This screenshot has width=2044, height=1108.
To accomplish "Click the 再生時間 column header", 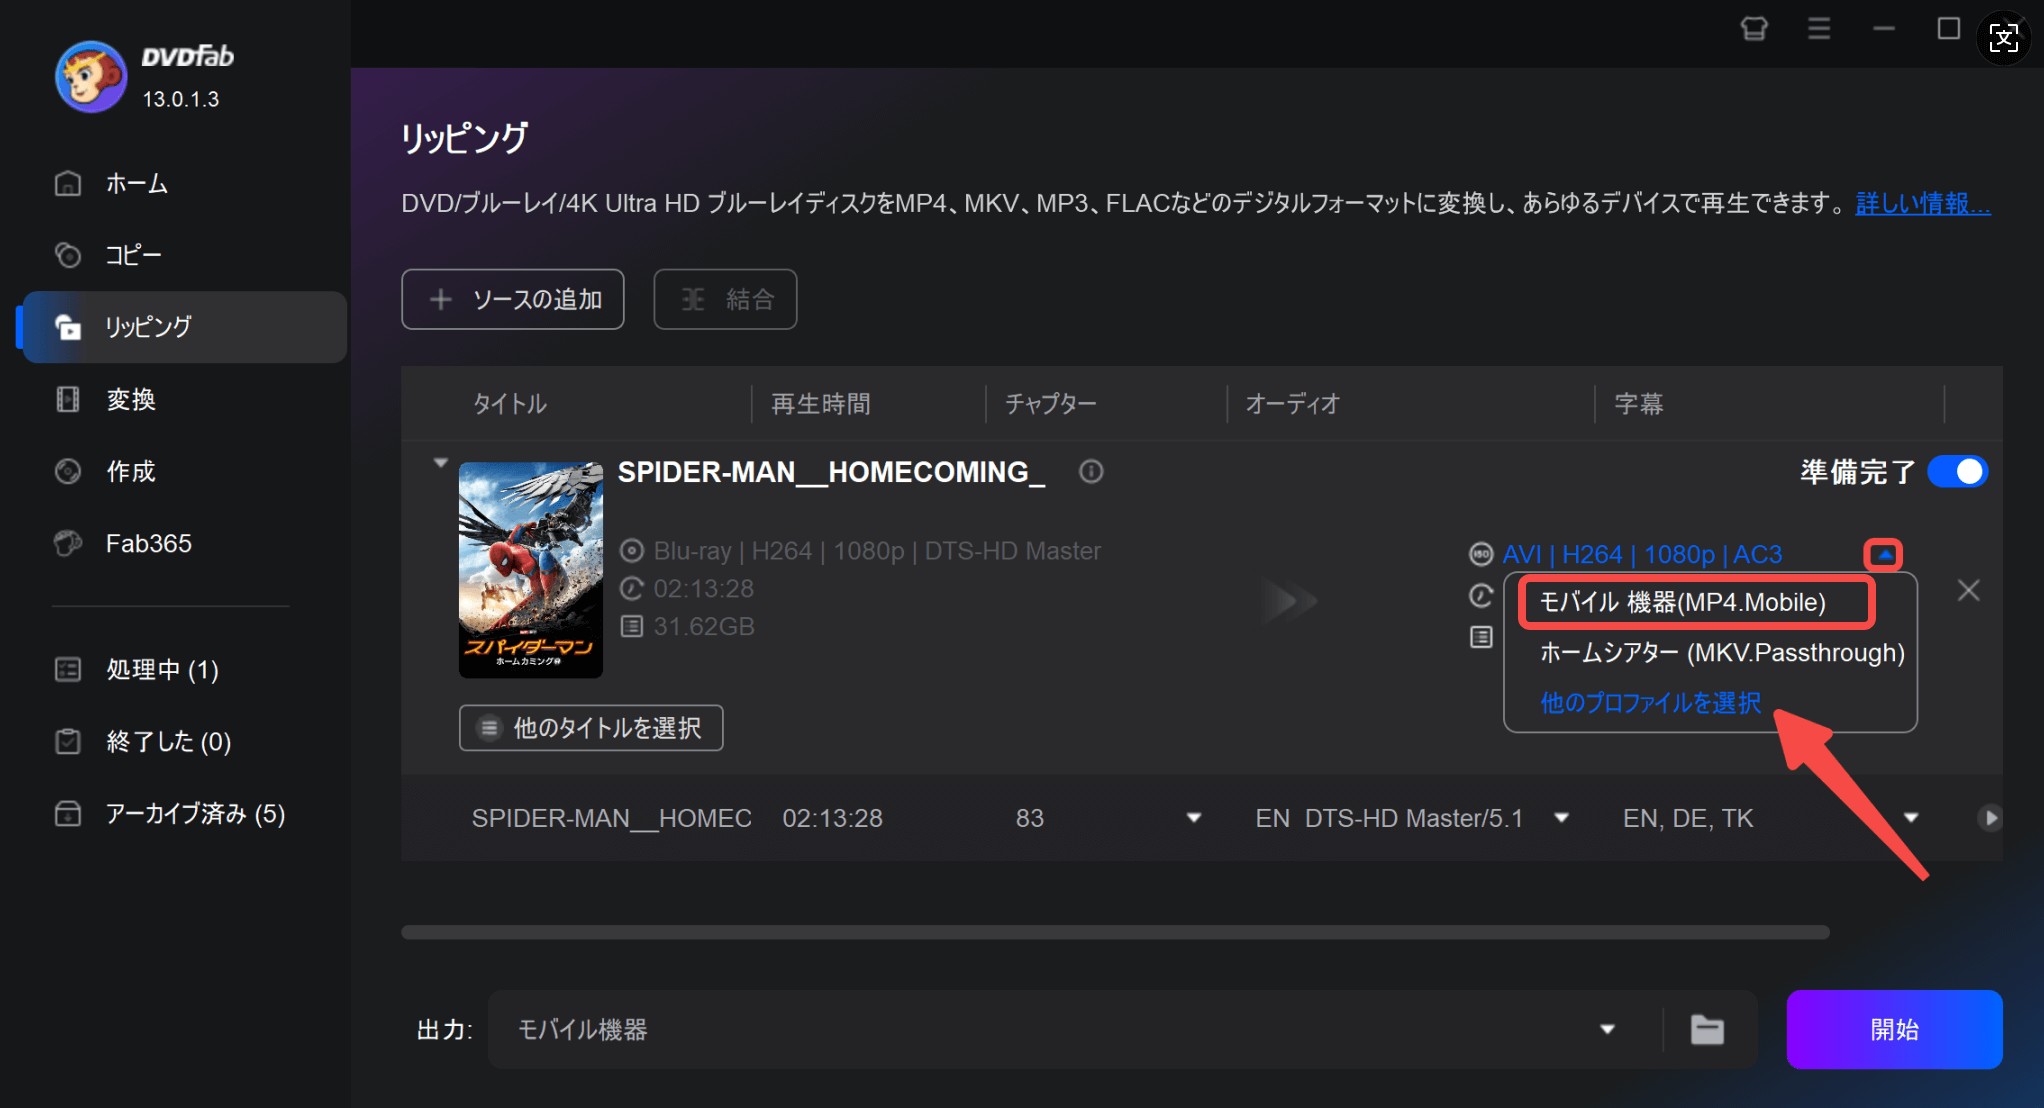I will click(x=821, y=404).
